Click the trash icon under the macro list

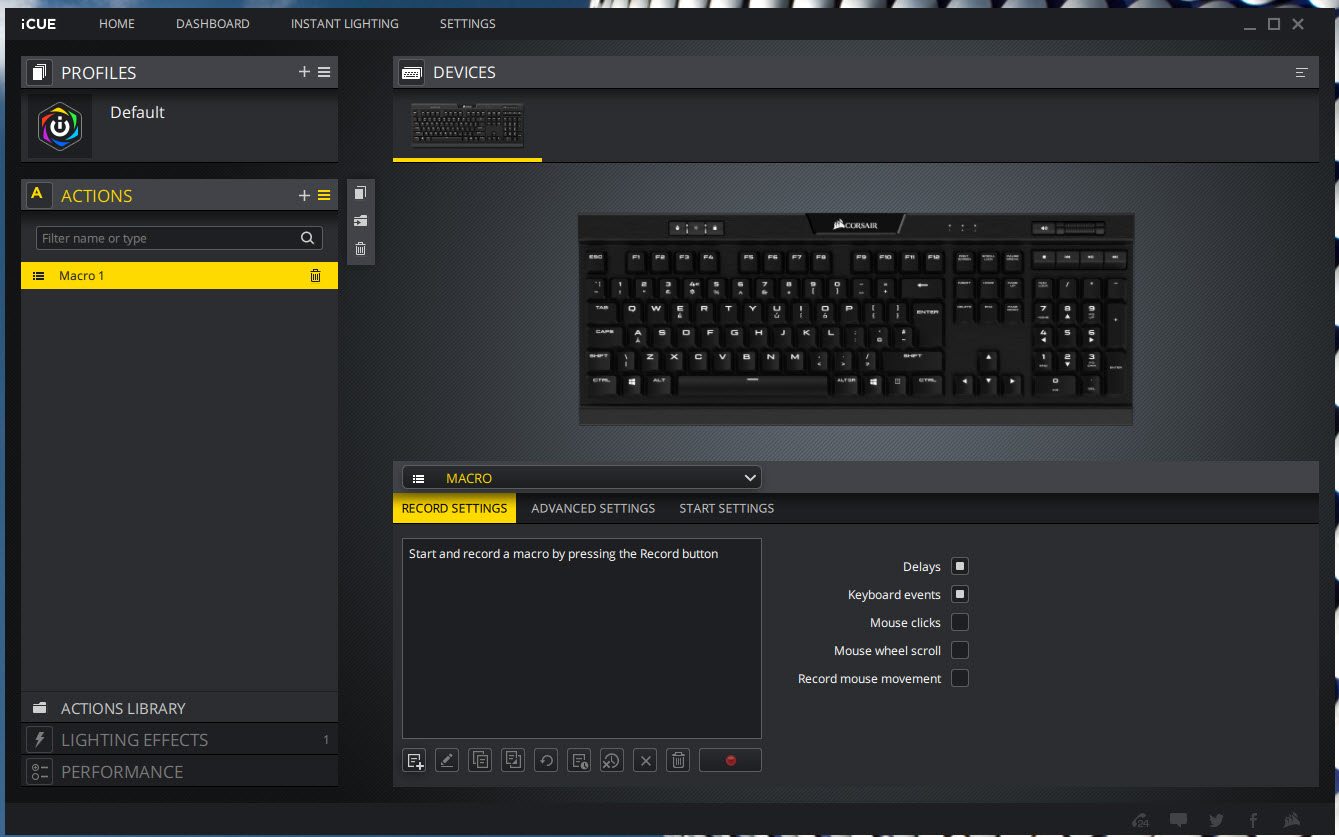(678, 760)
